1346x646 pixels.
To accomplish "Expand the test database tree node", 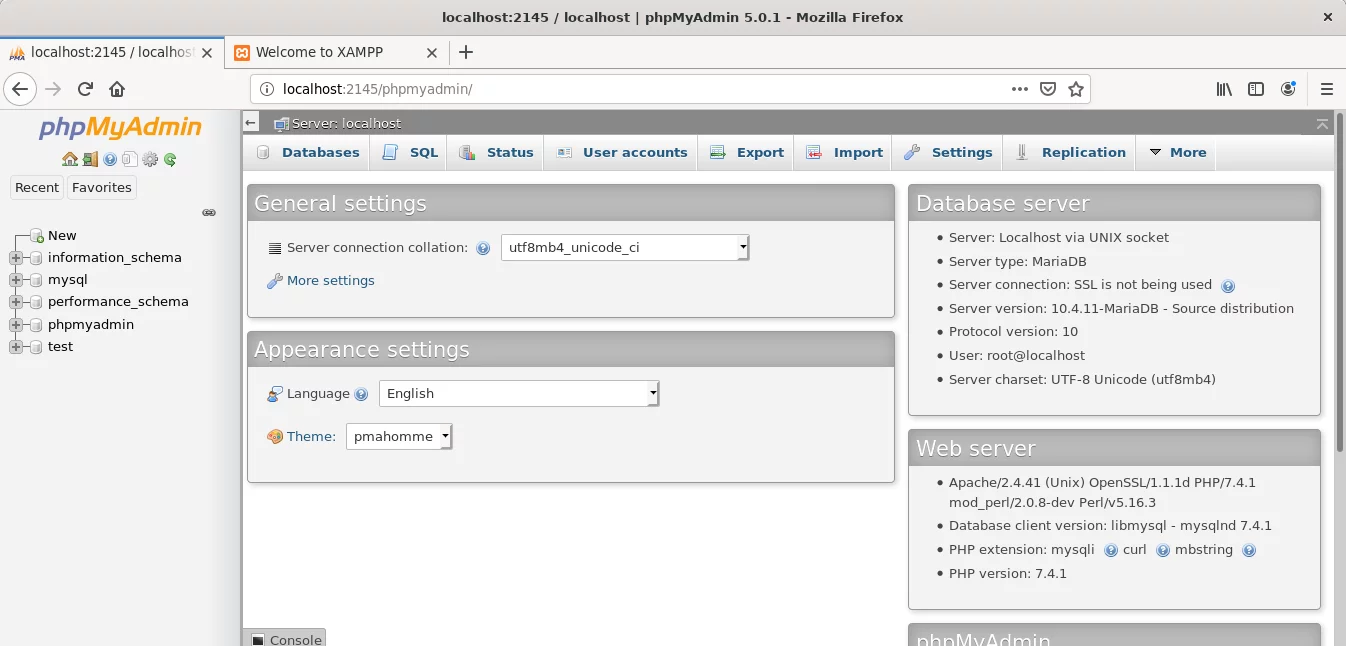I will 15,347.
